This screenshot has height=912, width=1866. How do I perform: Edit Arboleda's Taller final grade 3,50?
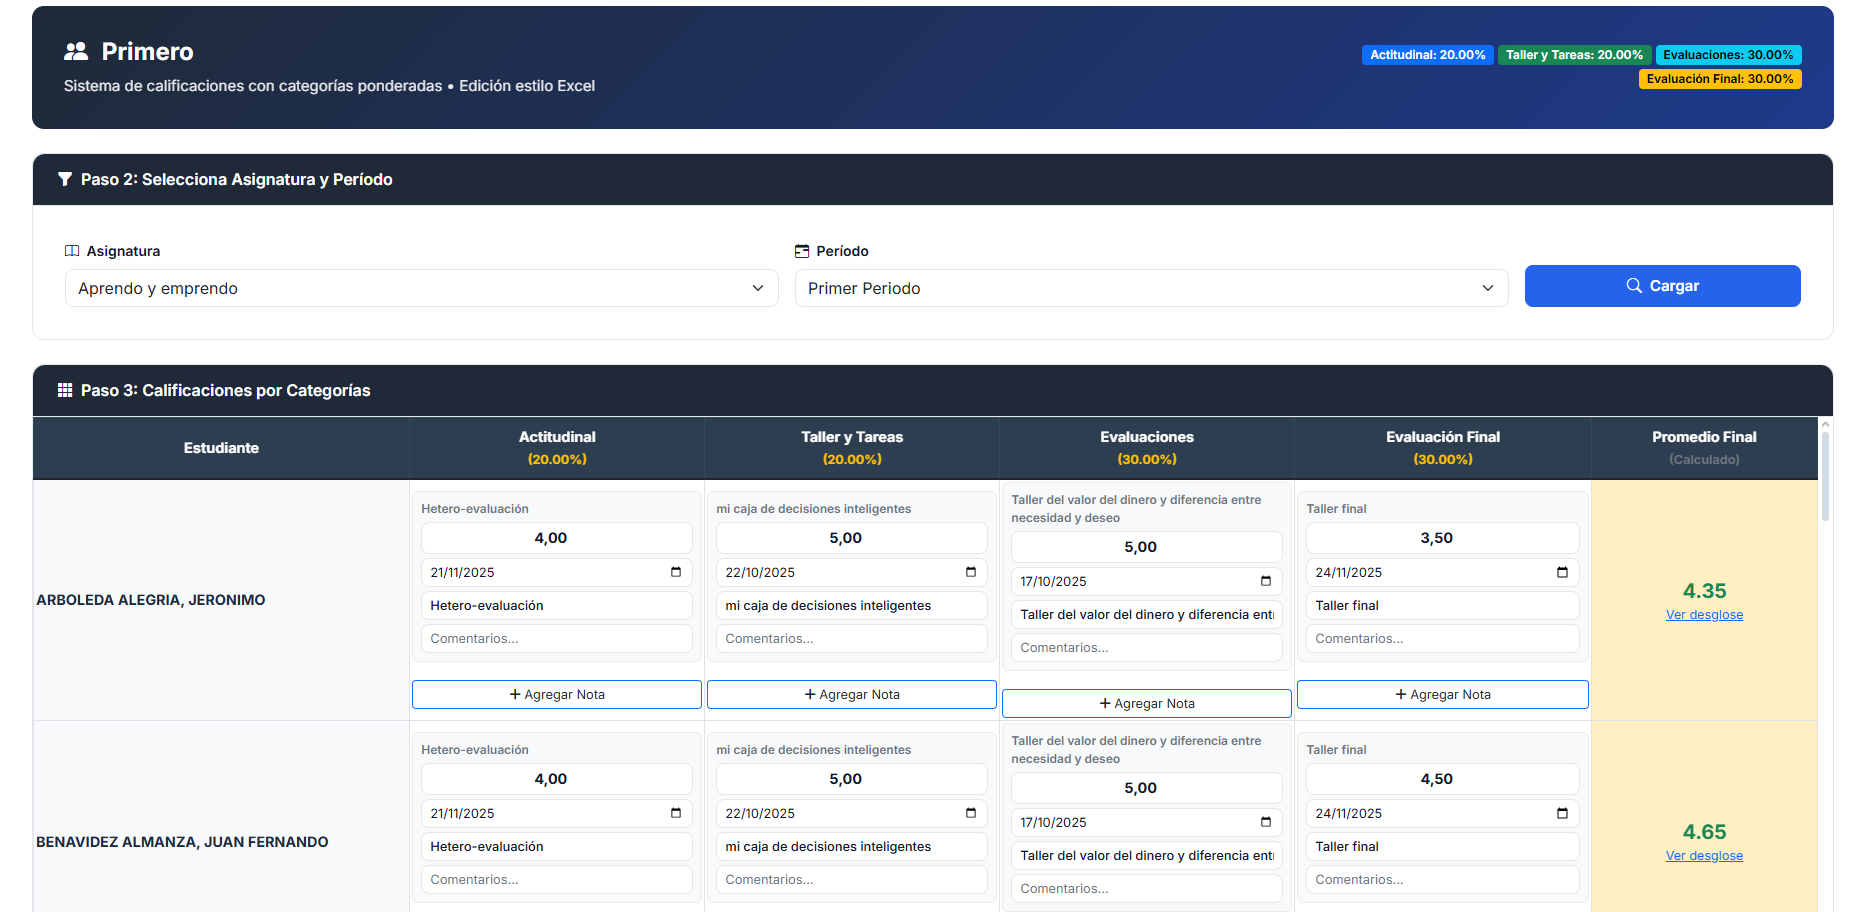coord(1442,538)
